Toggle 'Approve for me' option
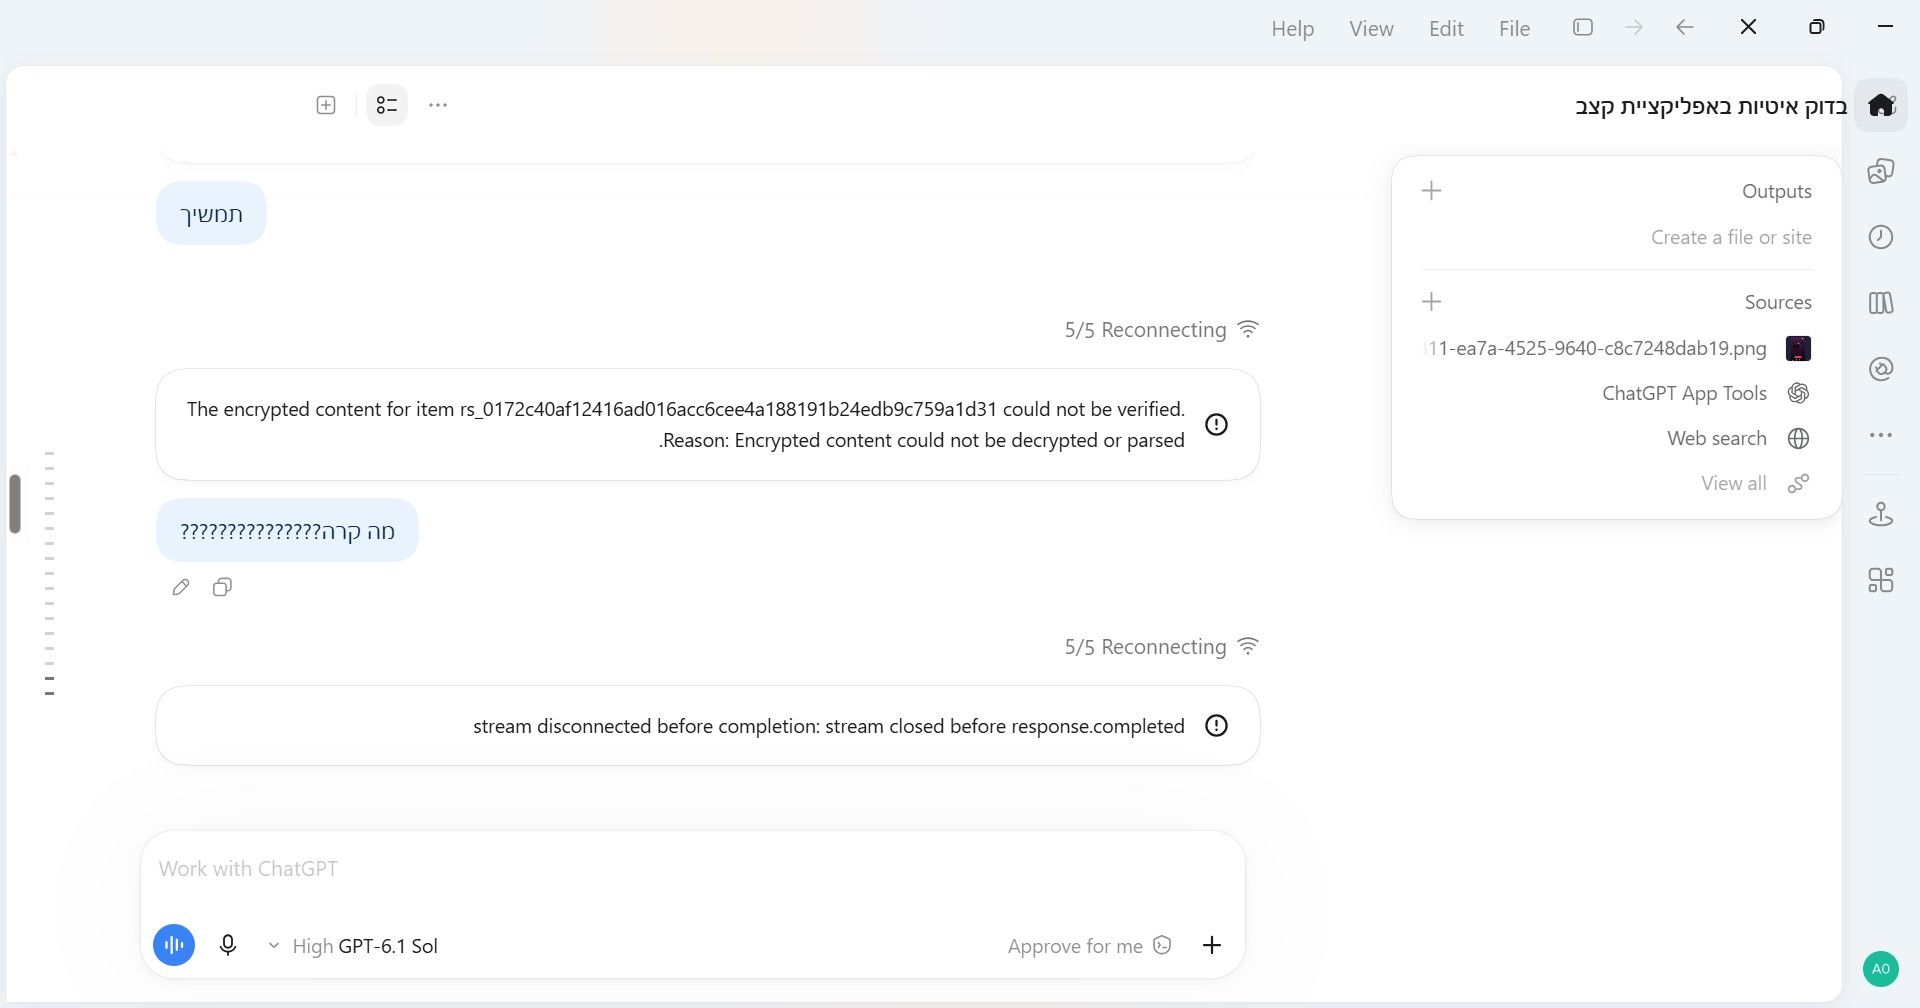The width and height of the screenshot is (1920, 1008). [1089, 946]
